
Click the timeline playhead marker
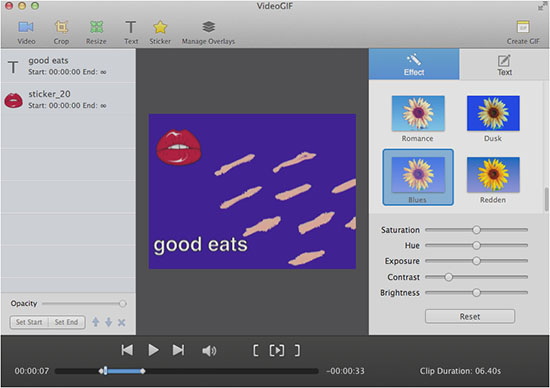[x=105, y=371]
